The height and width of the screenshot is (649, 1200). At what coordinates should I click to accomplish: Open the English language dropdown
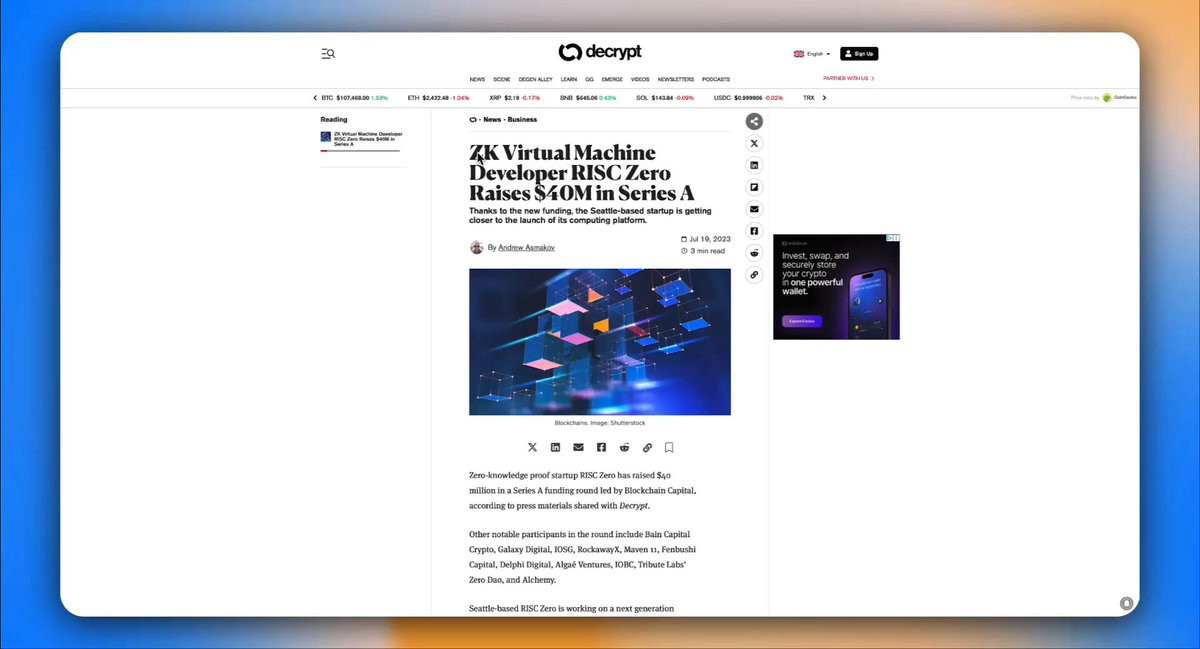click(x=812, y=54)
